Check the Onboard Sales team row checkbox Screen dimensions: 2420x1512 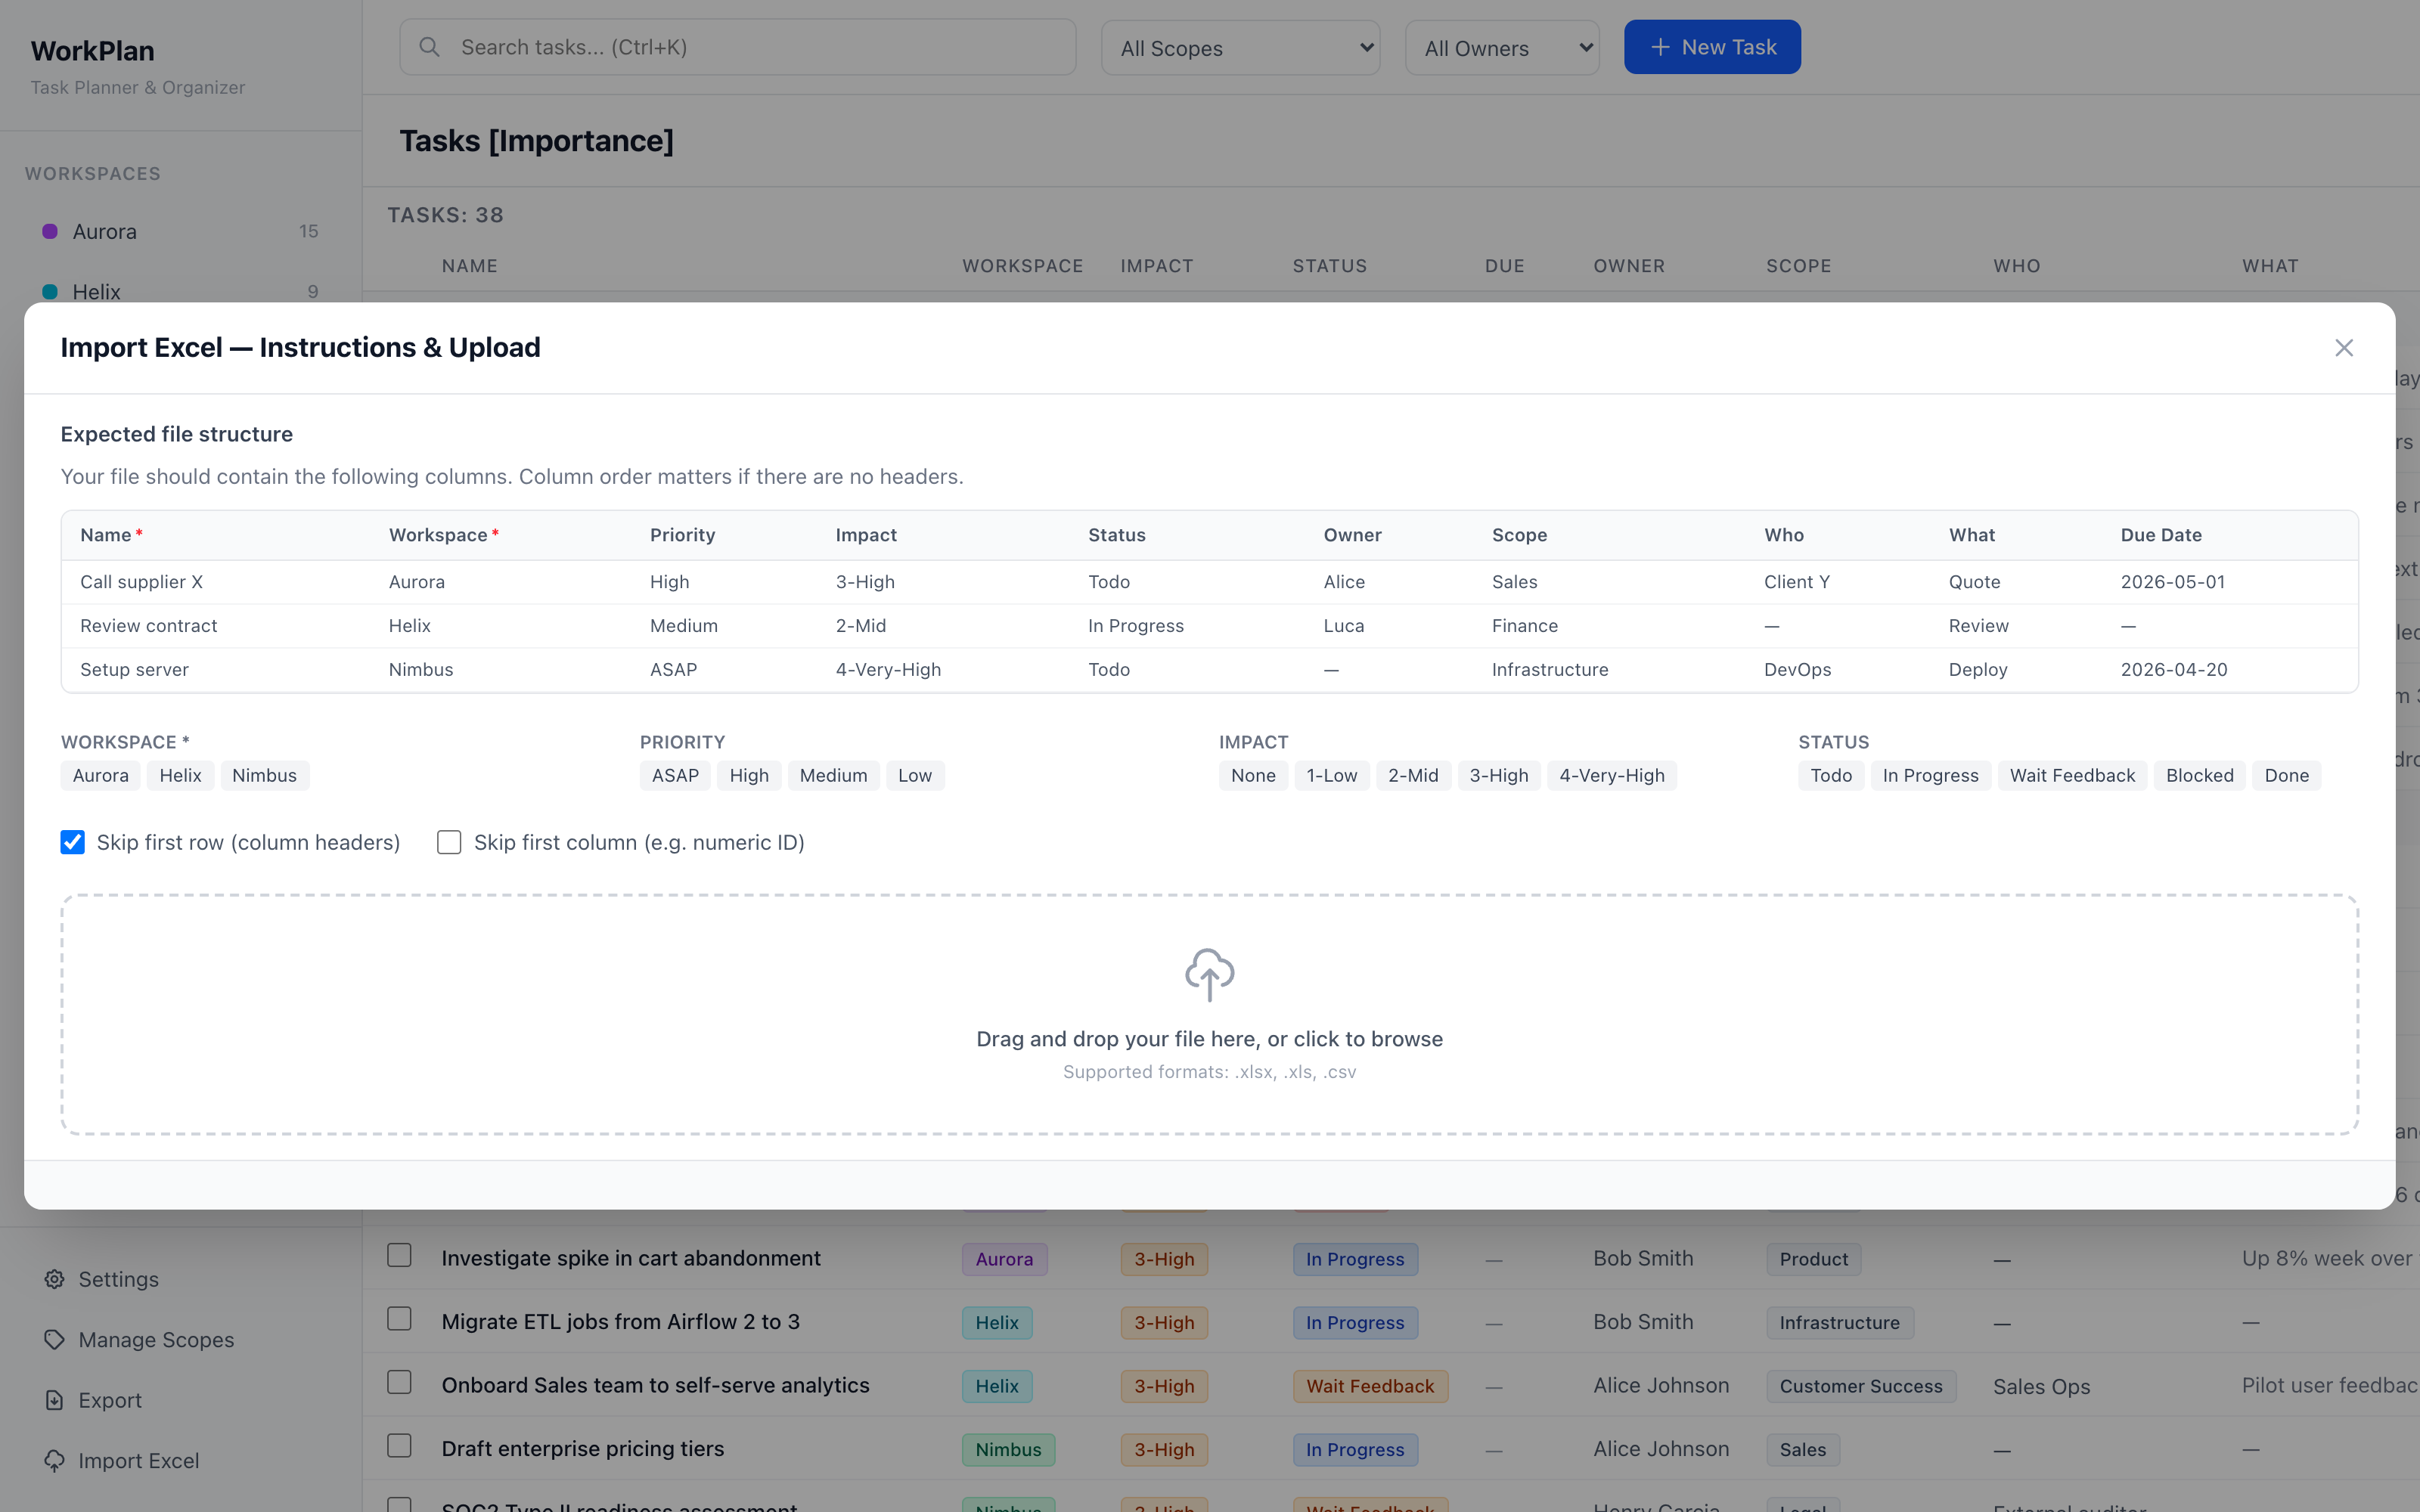[x=399, y=1382]
